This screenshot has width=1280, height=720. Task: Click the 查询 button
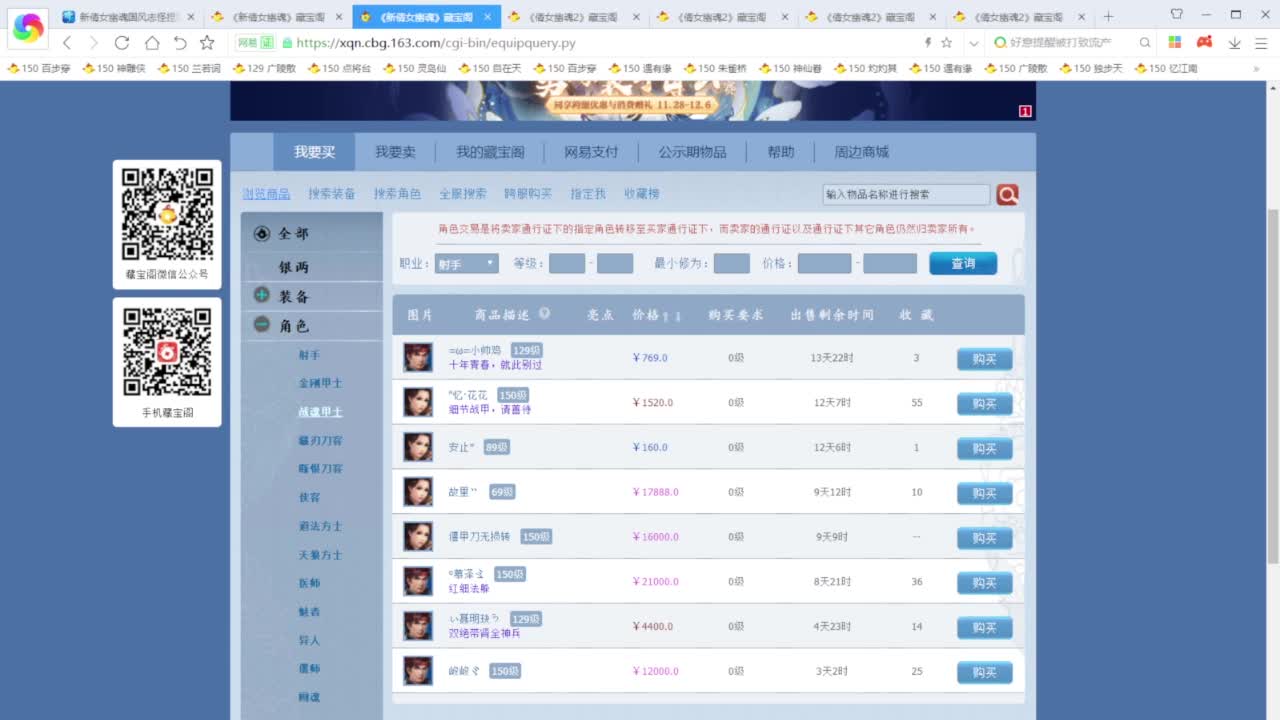[x=962, y=263]
